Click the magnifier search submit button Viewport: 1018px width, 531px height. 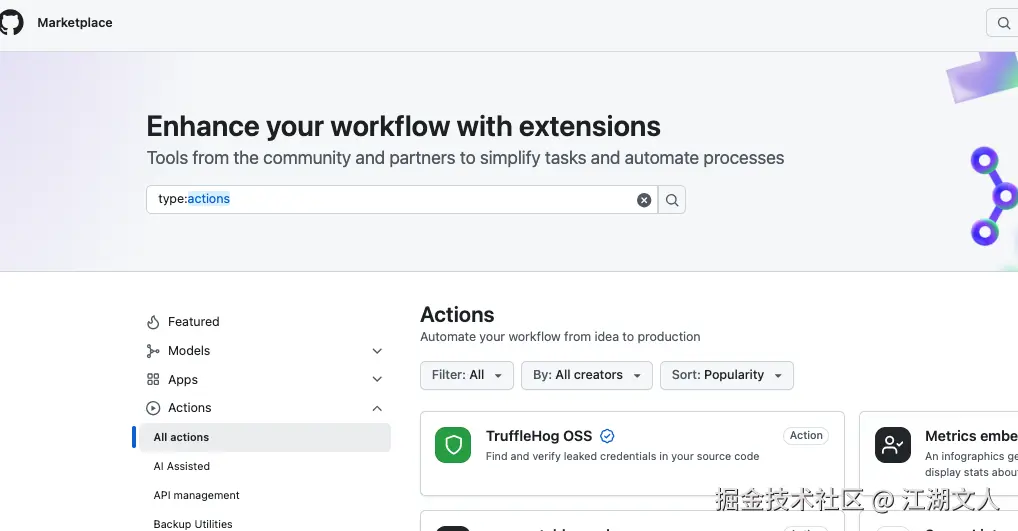click(672, 200)
